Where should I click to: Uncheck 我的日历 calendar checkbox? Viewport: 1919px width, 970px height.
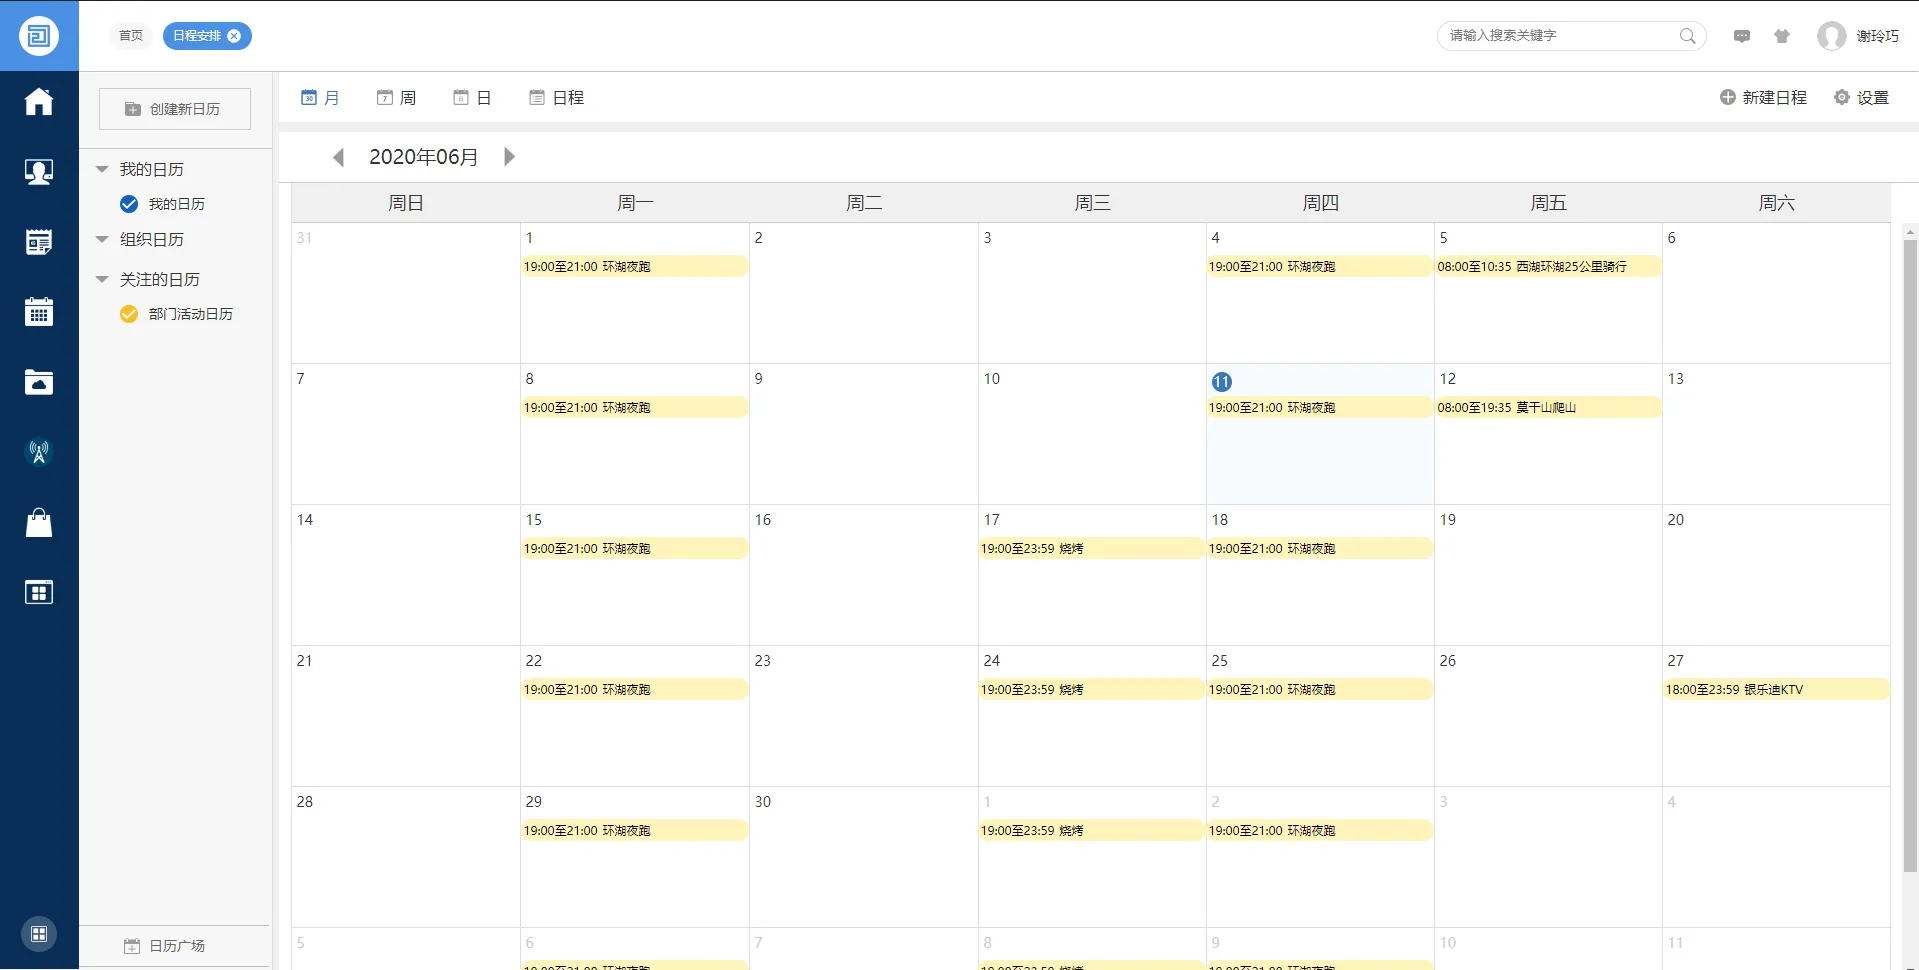129,204
